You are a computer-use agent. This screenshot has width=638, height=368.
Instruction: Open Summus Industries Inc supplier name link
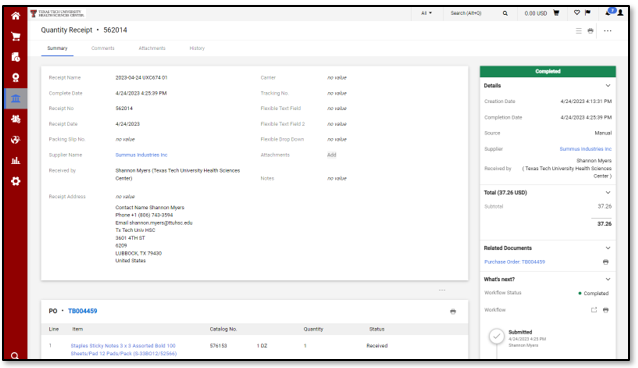[x=141, y=155]
